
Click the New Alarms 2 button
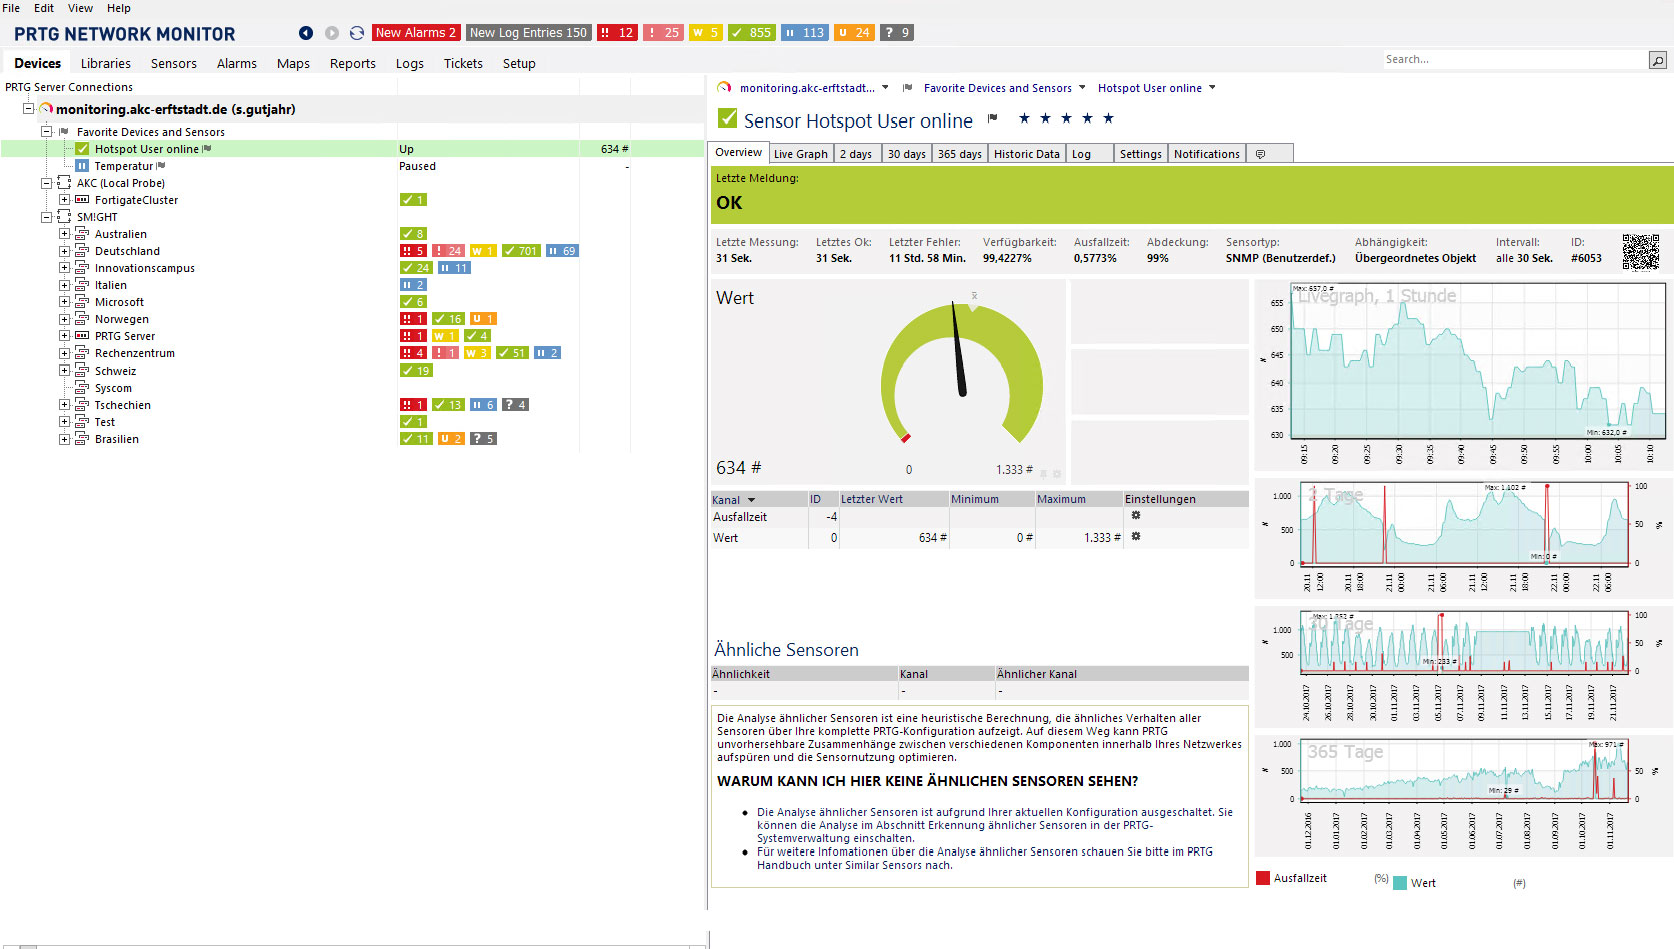pyautogui.click(x=415, y=33)
